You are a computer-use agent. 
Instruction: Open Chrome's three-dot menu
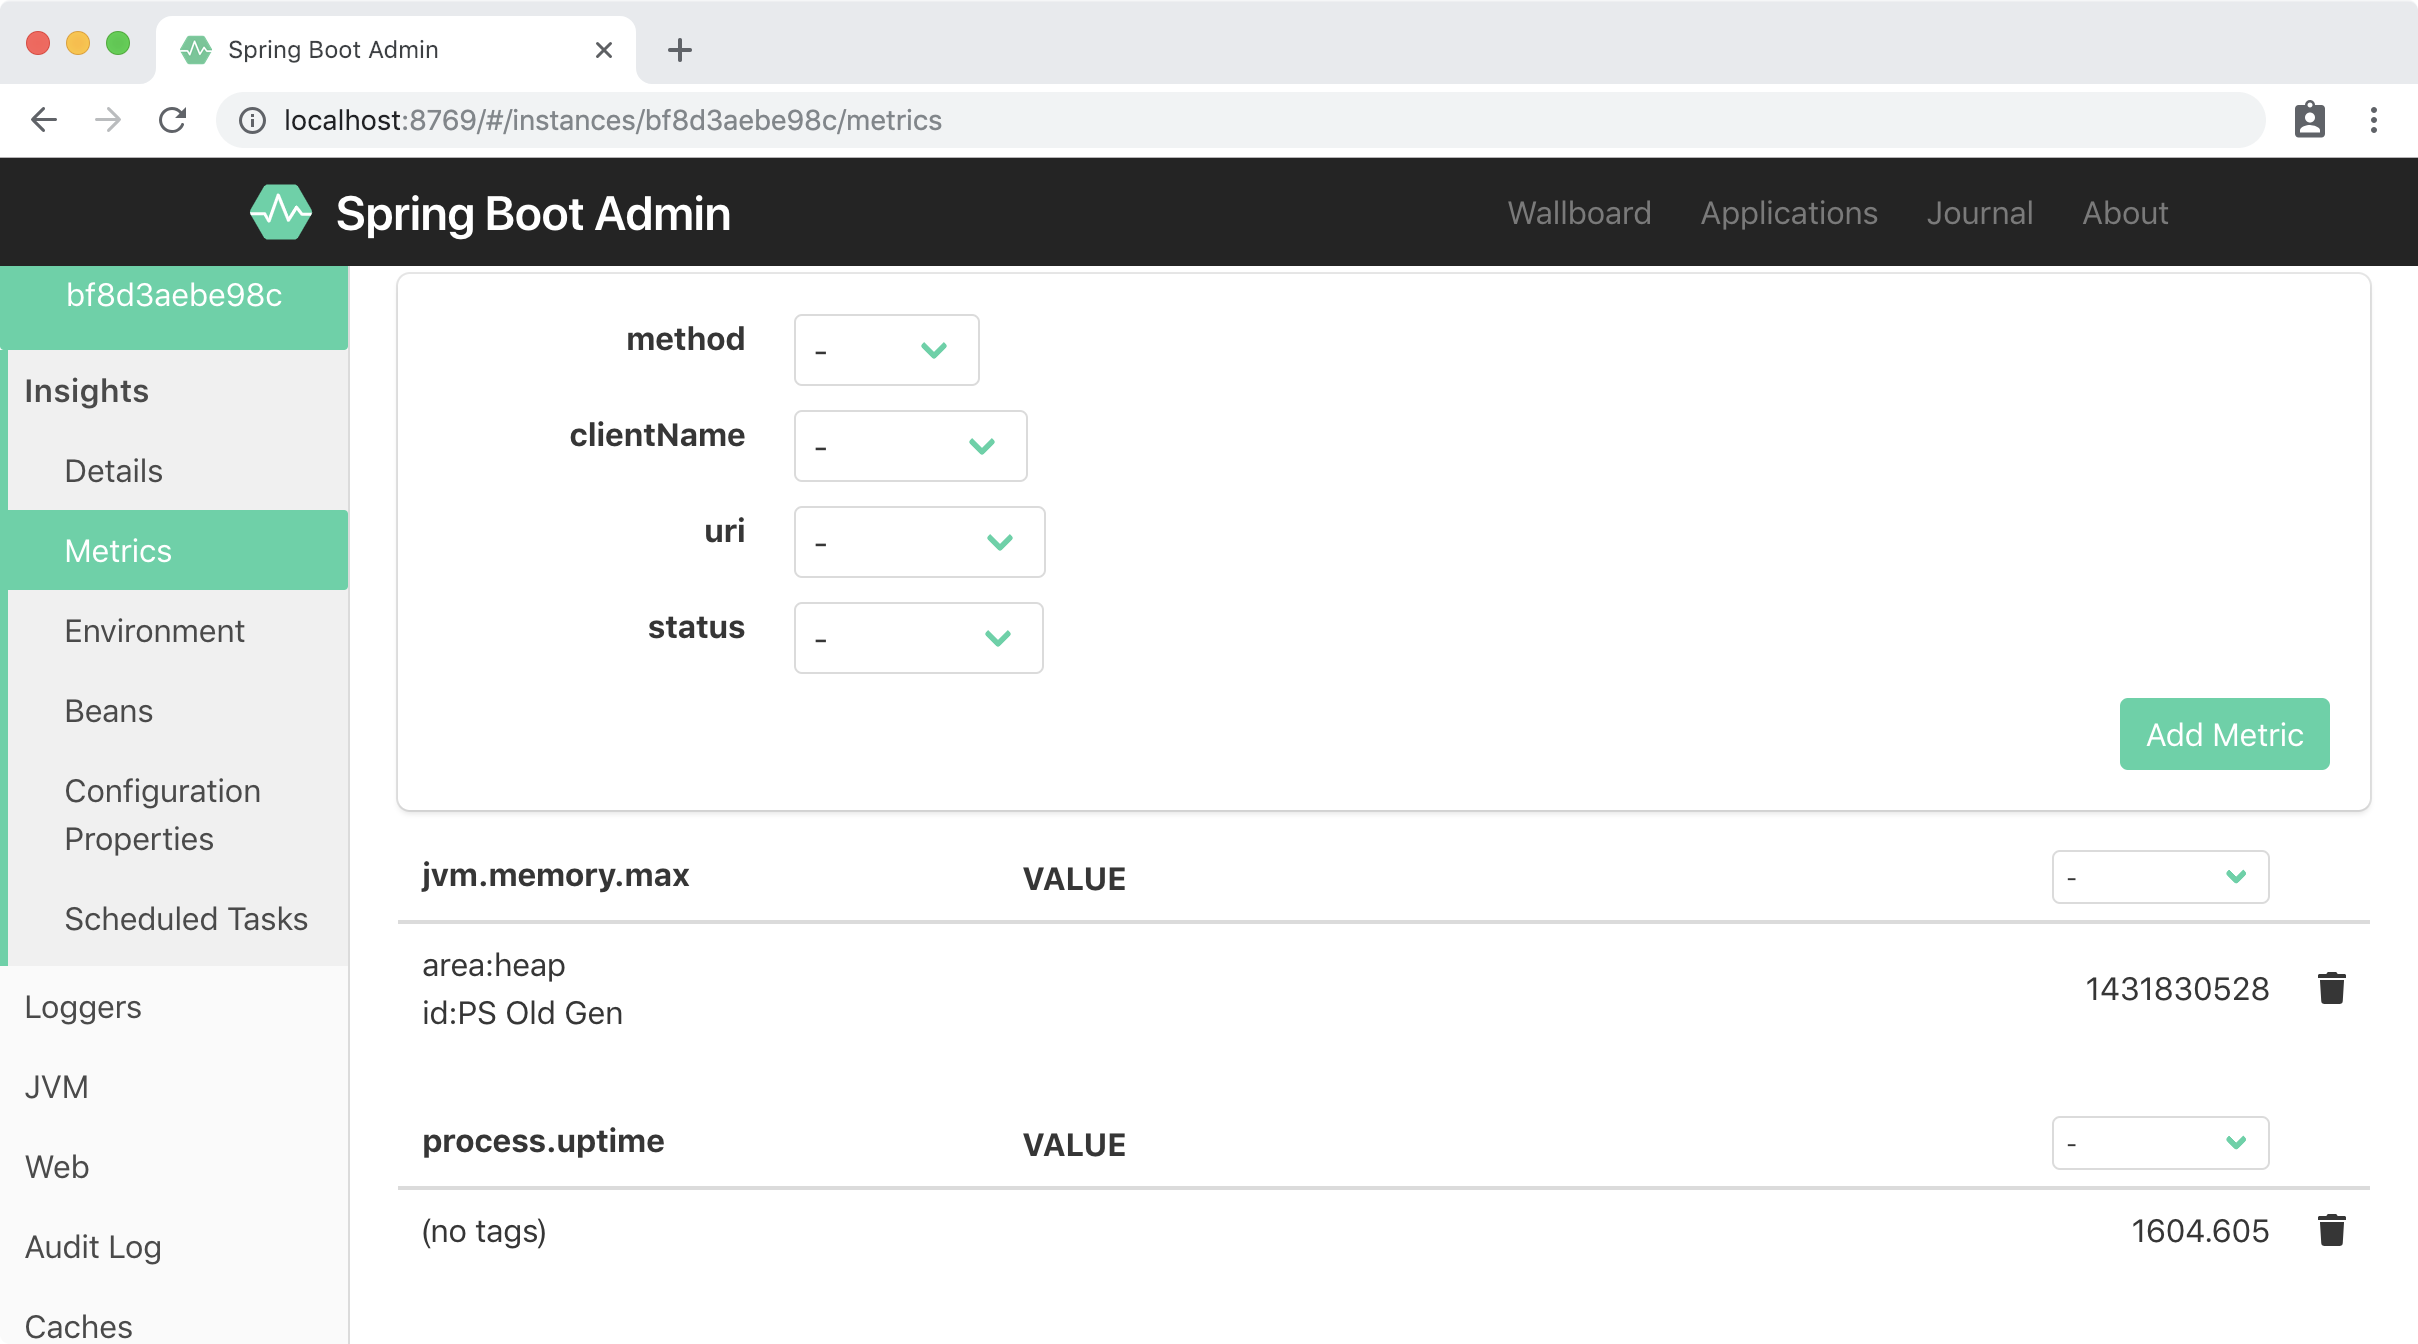[2374, 120]
